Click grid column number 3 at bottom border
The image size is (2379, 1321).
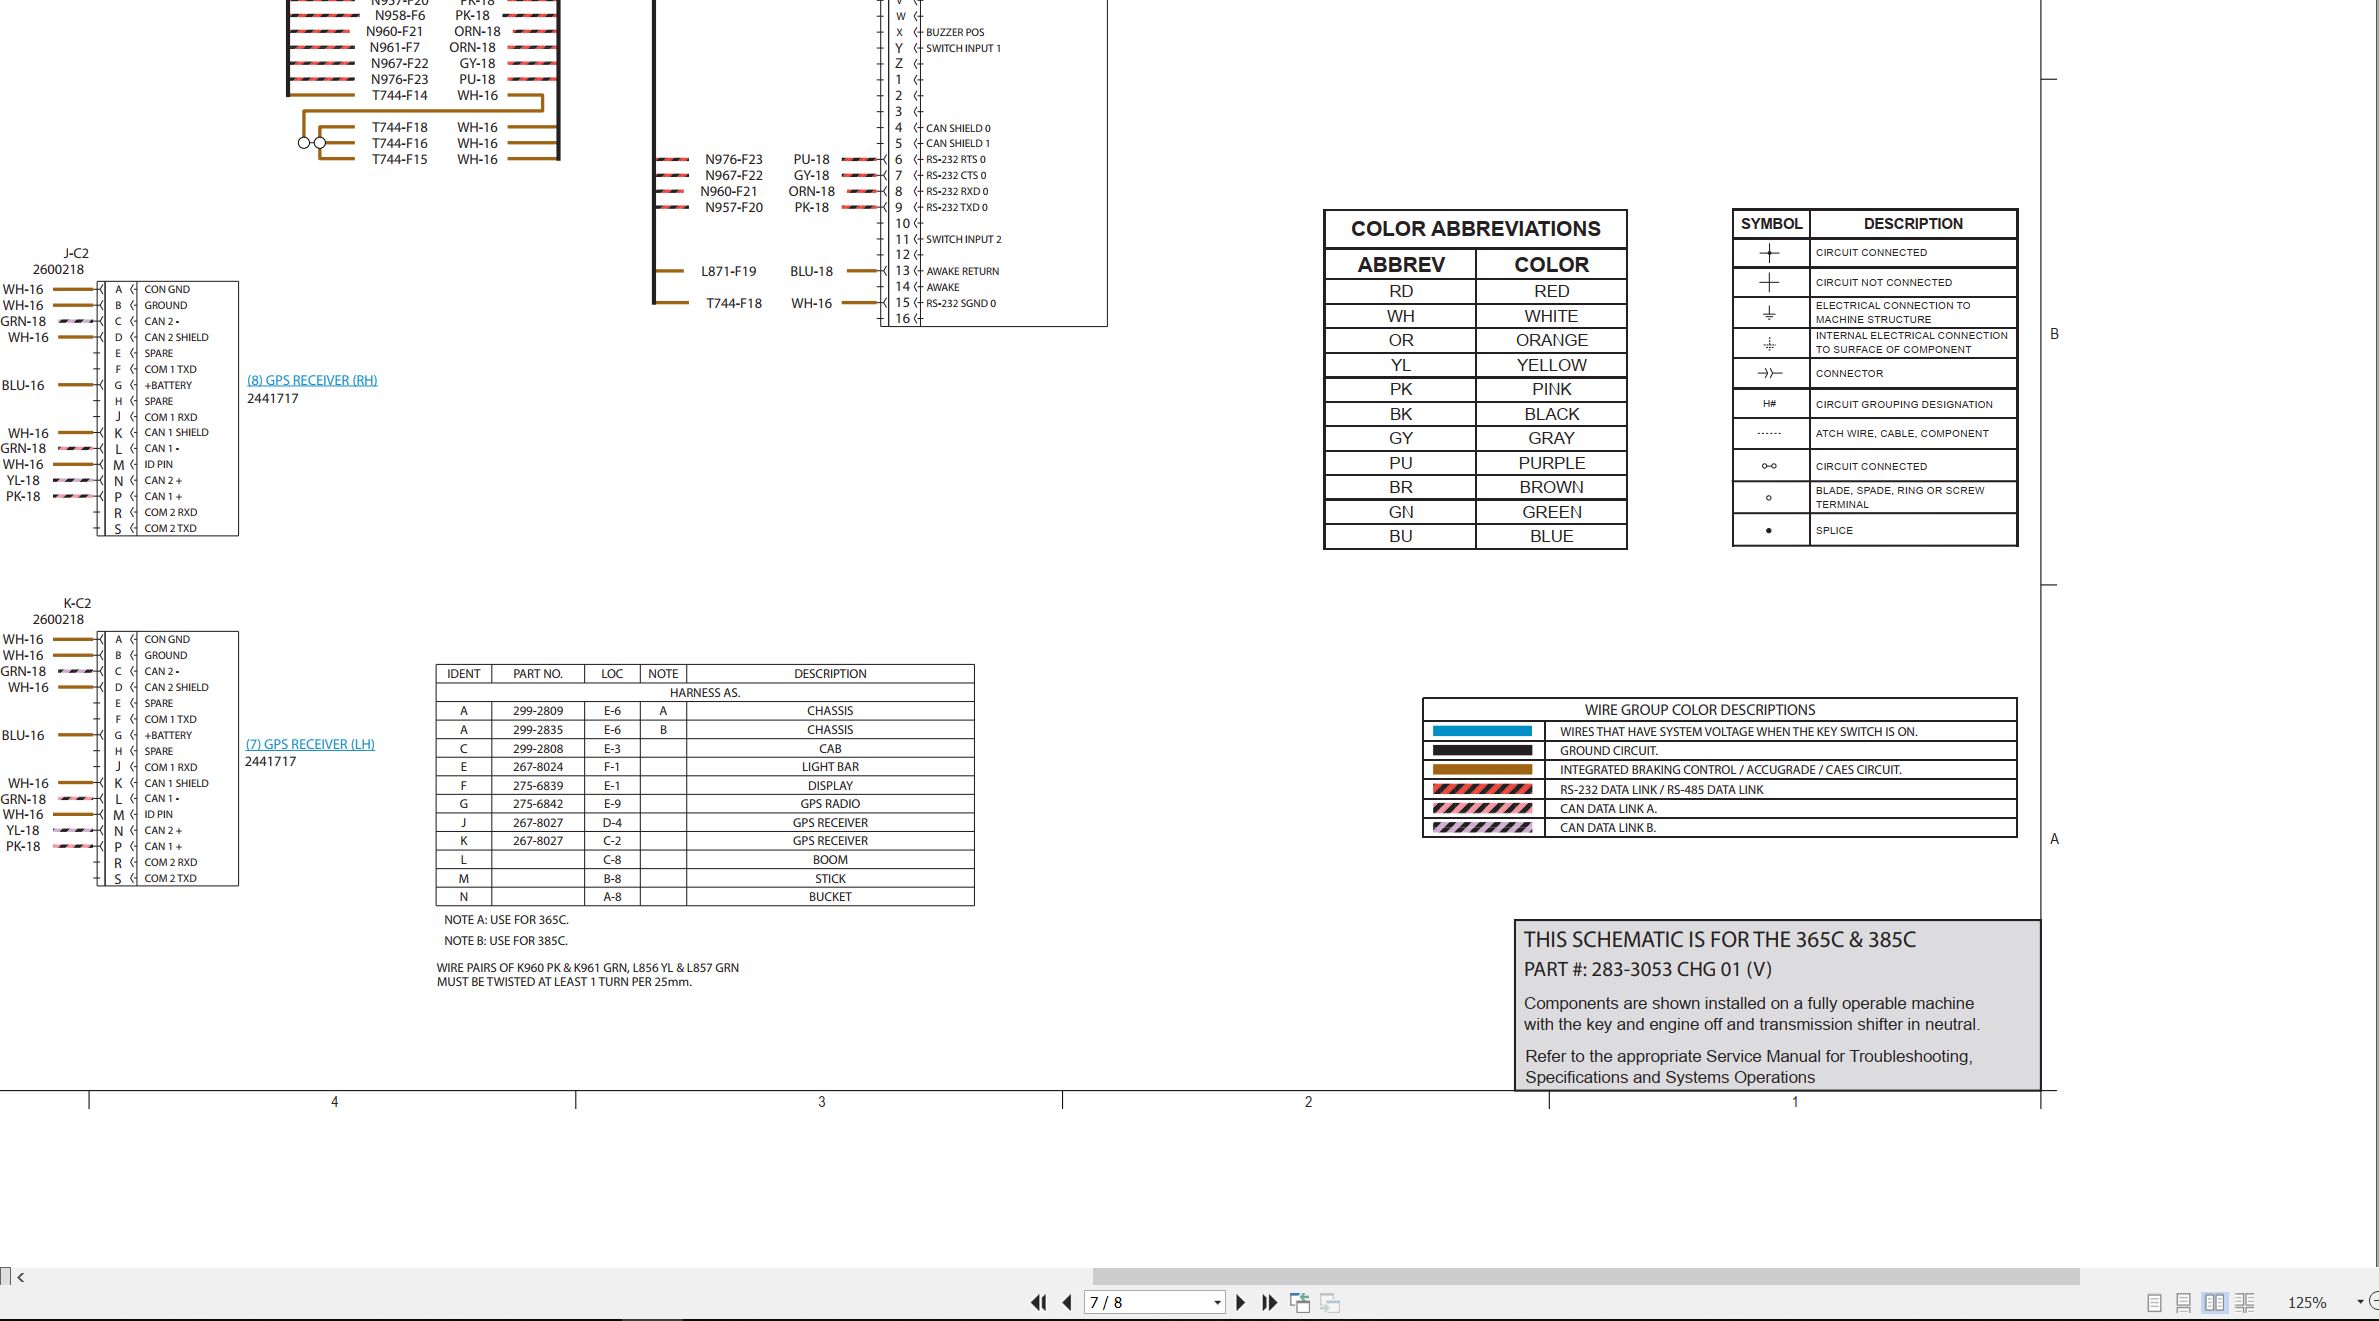point(822,1102)
